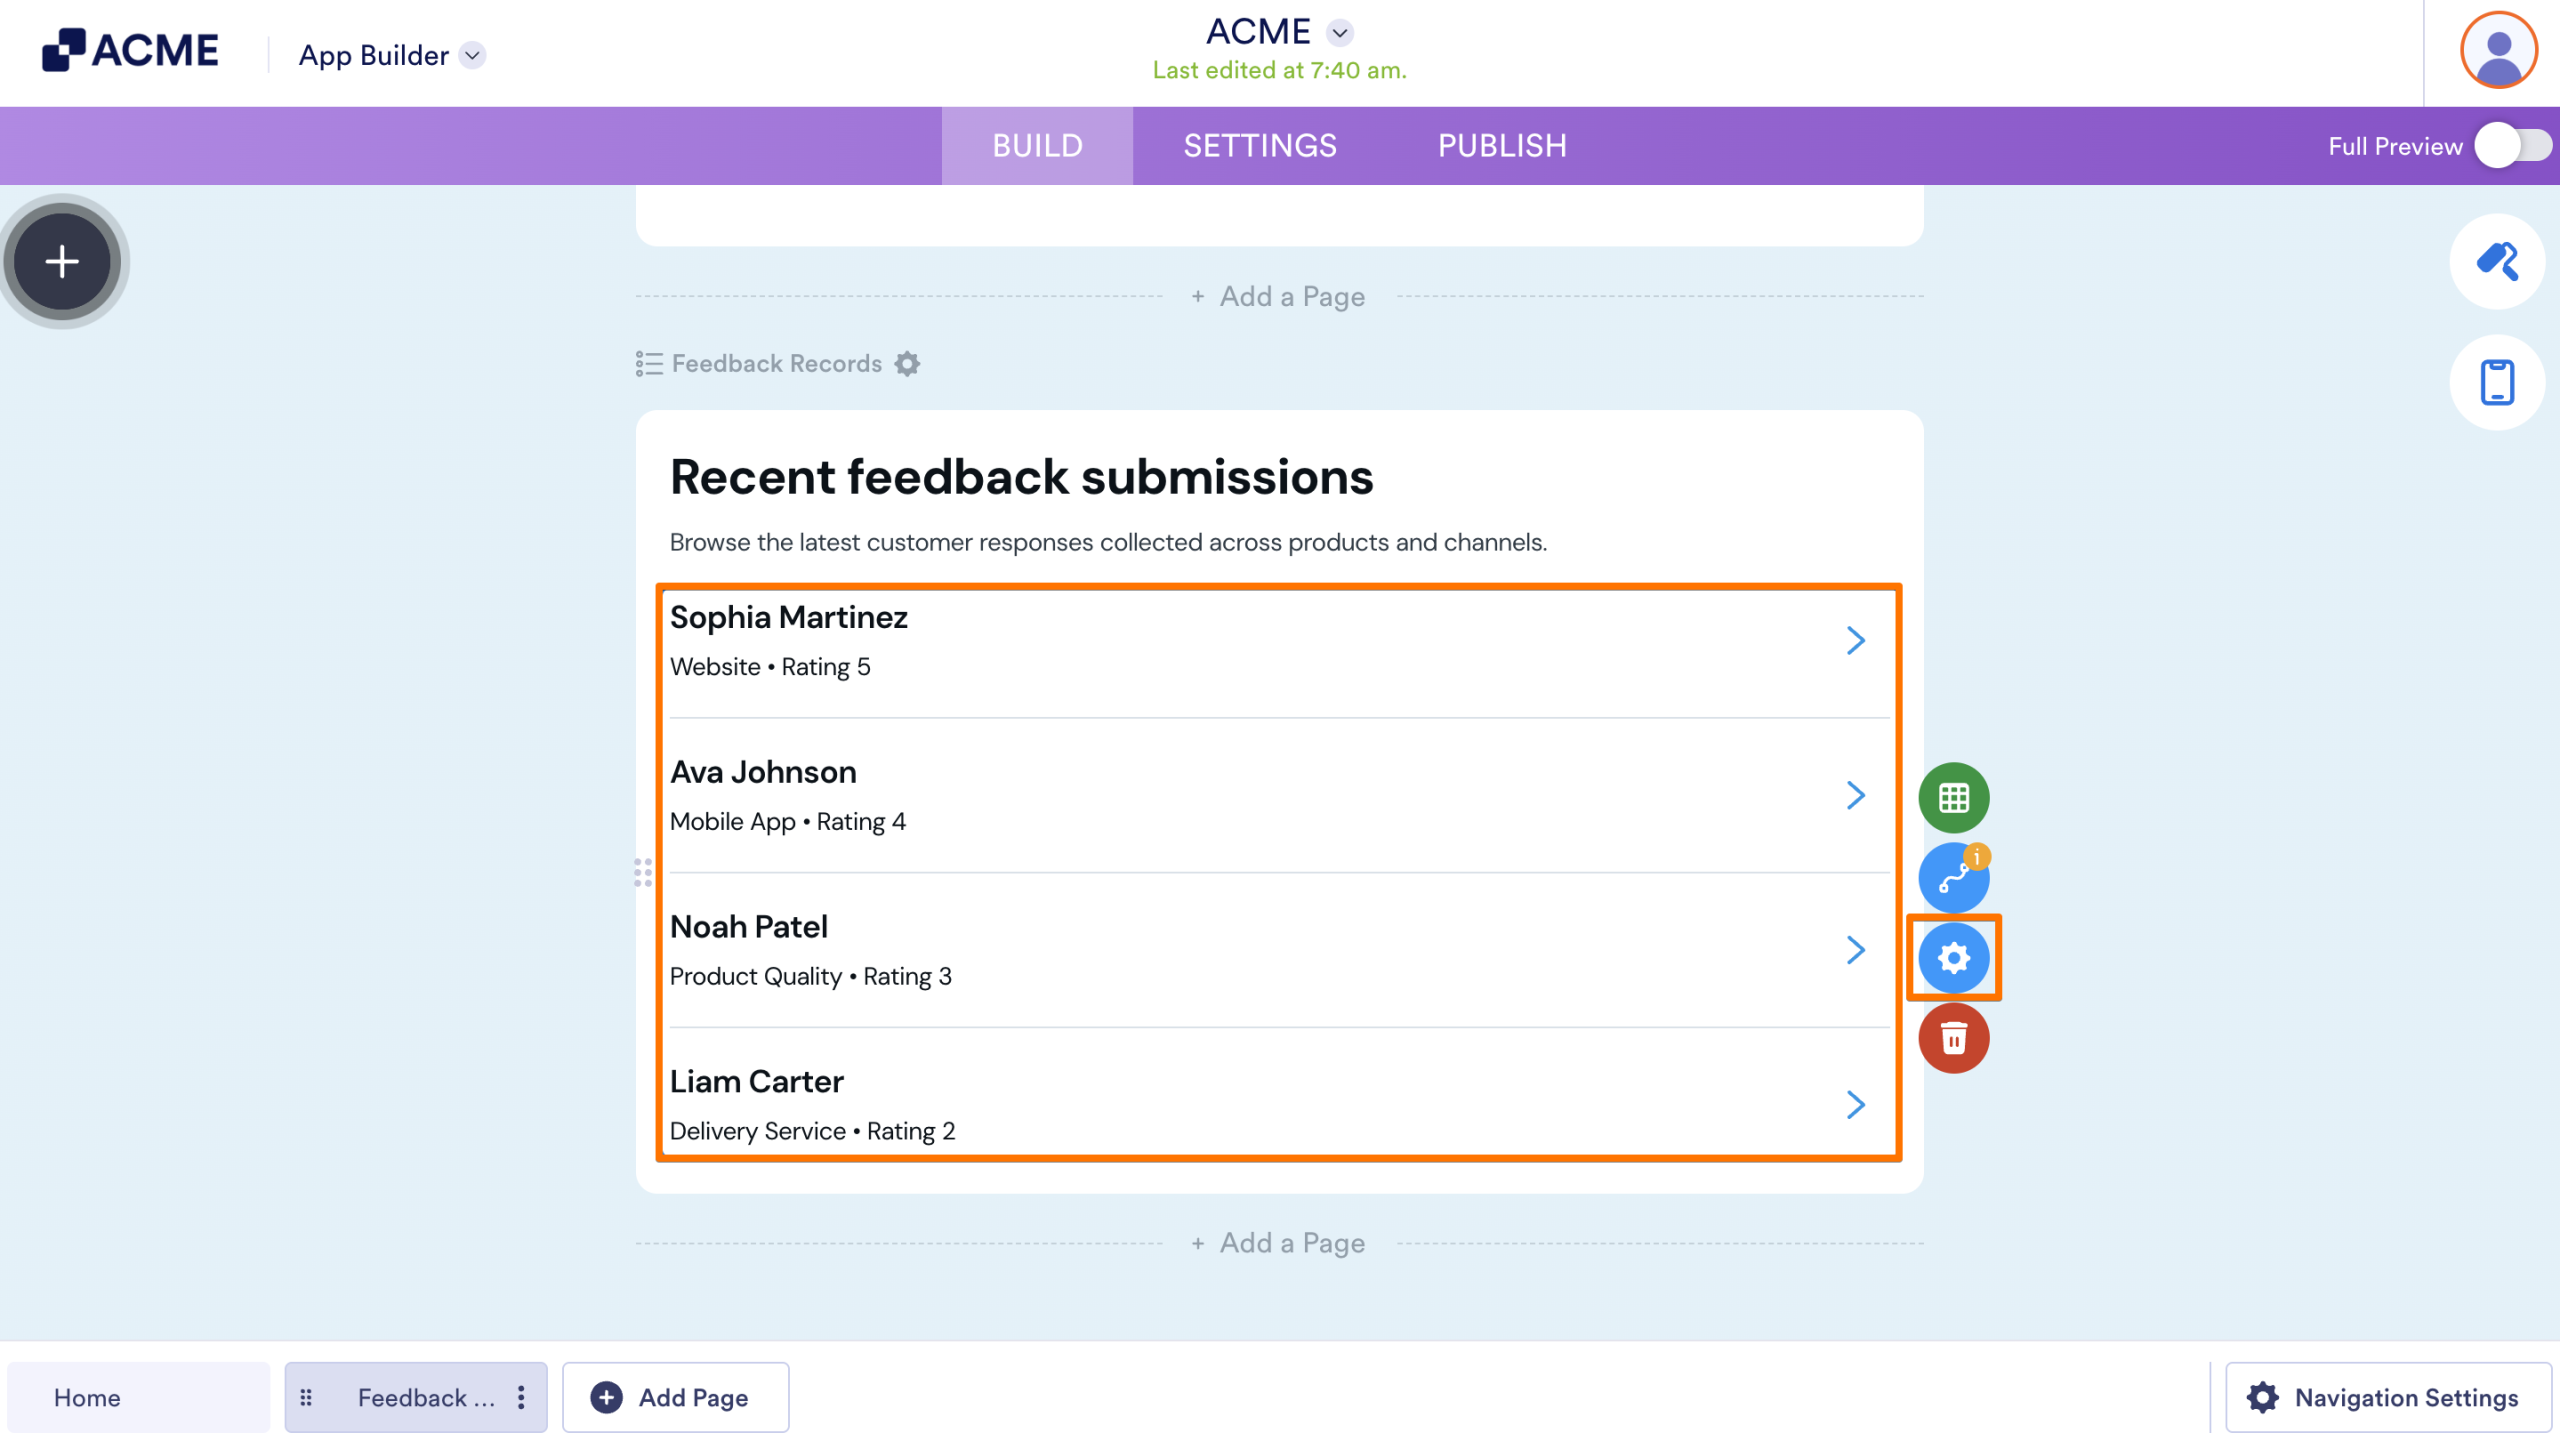Switch to the PUBLISH tab
The width and height of the screenshot is (2560, 1441).
coord(1502,146)
